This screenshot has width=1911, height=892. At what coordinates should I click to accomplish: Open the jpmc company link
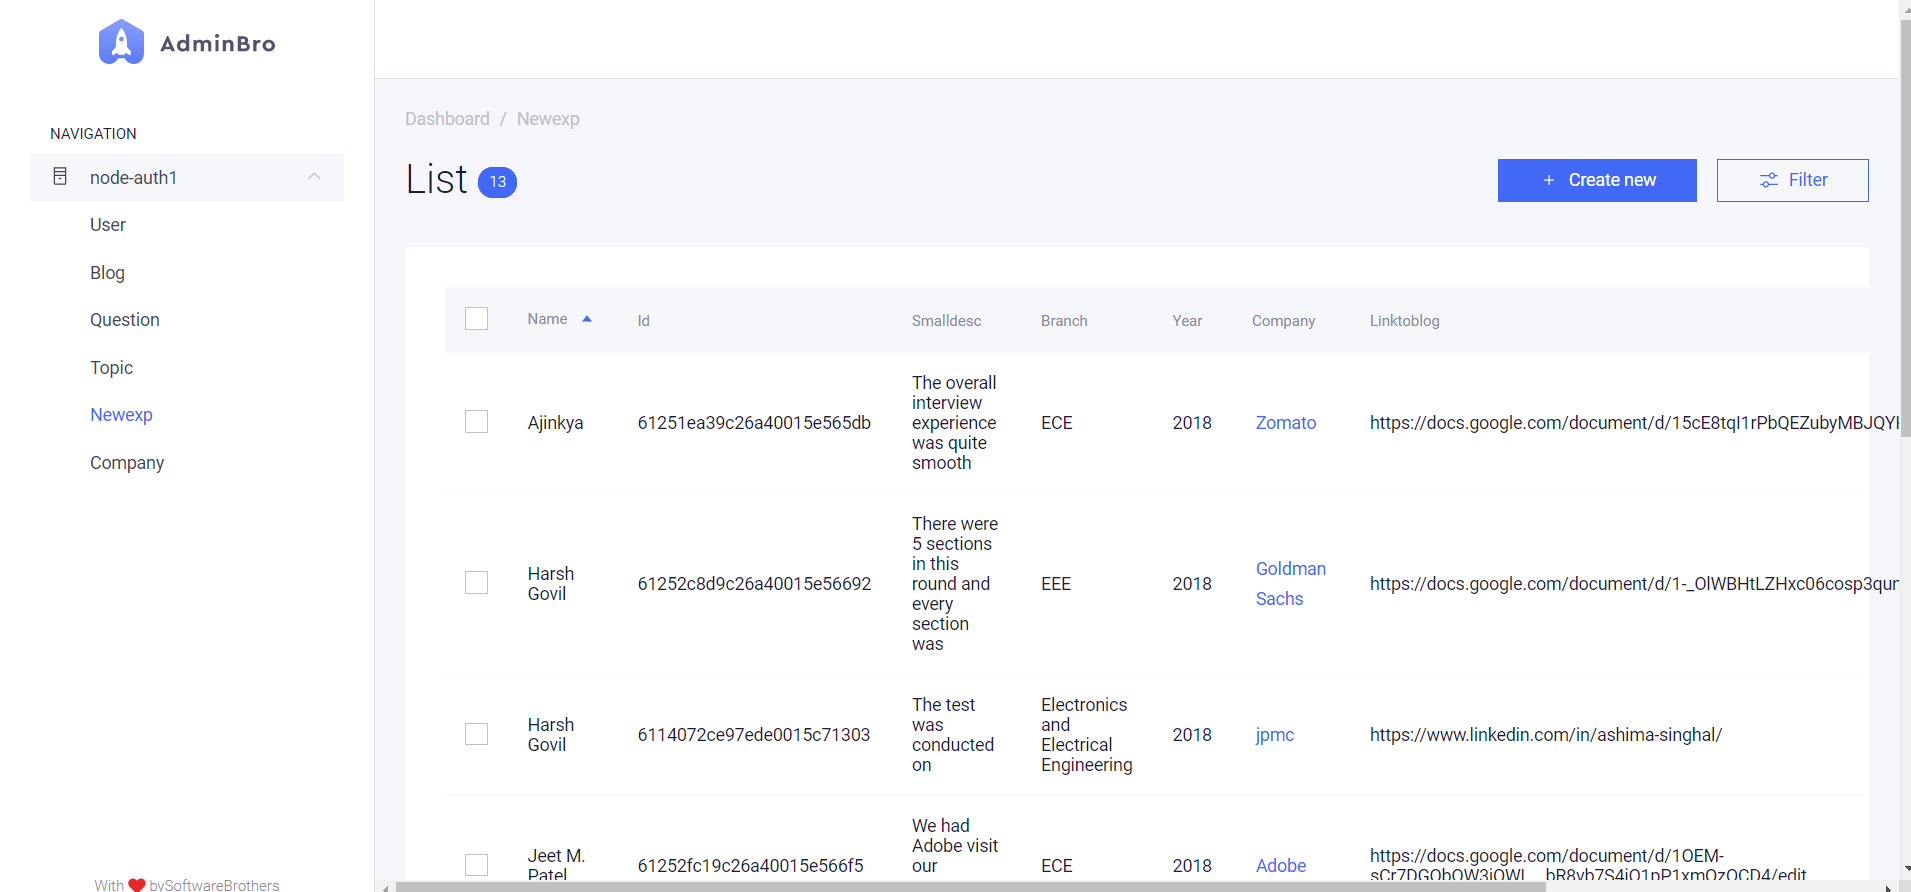(1275, 735)
